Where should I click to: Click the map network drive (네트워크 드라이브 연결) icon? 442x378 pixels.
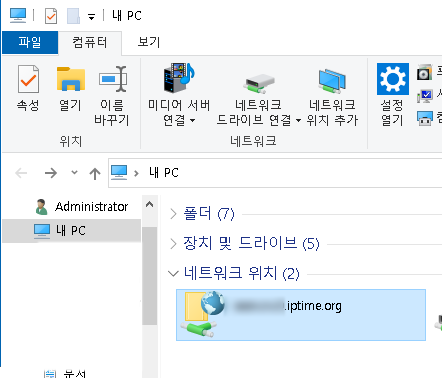[260, 84]
